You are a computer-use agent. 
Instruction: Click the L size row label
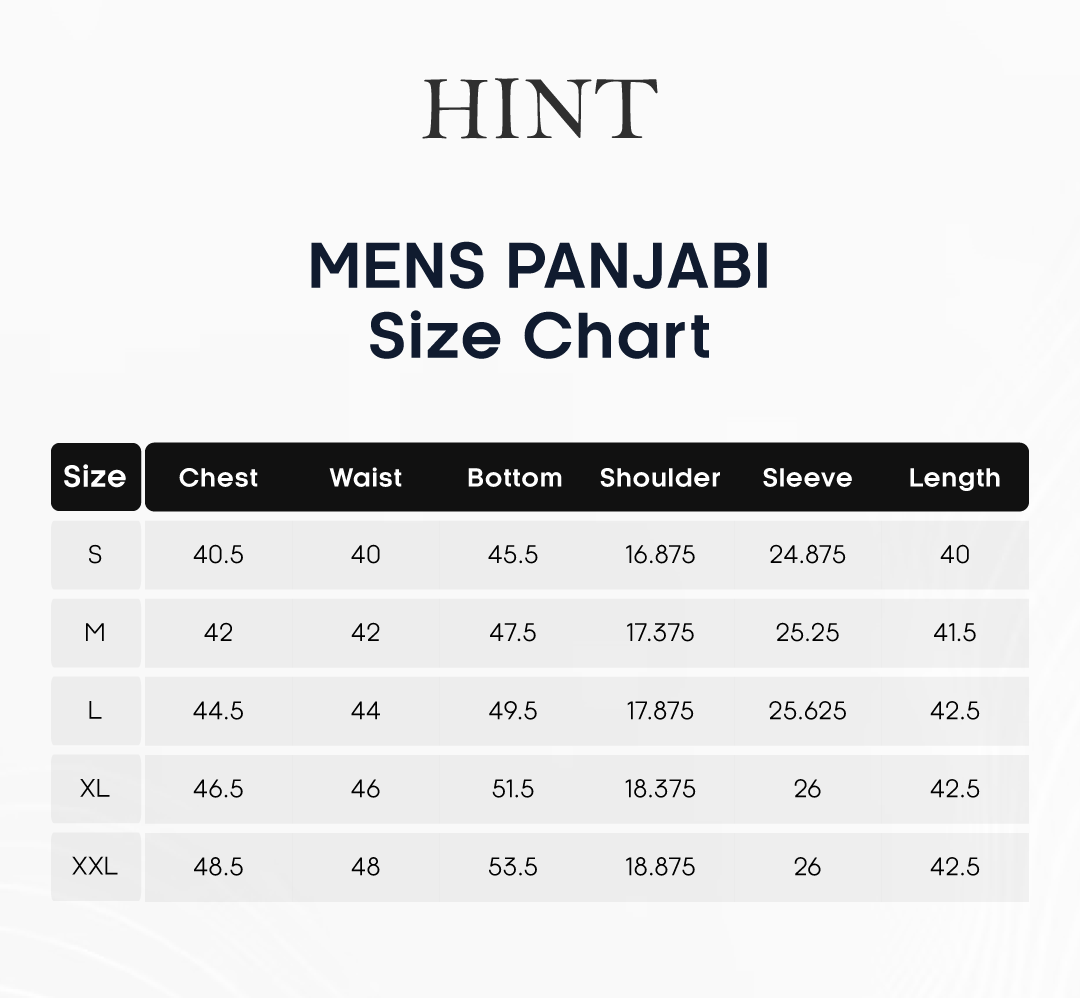[95, 710]
